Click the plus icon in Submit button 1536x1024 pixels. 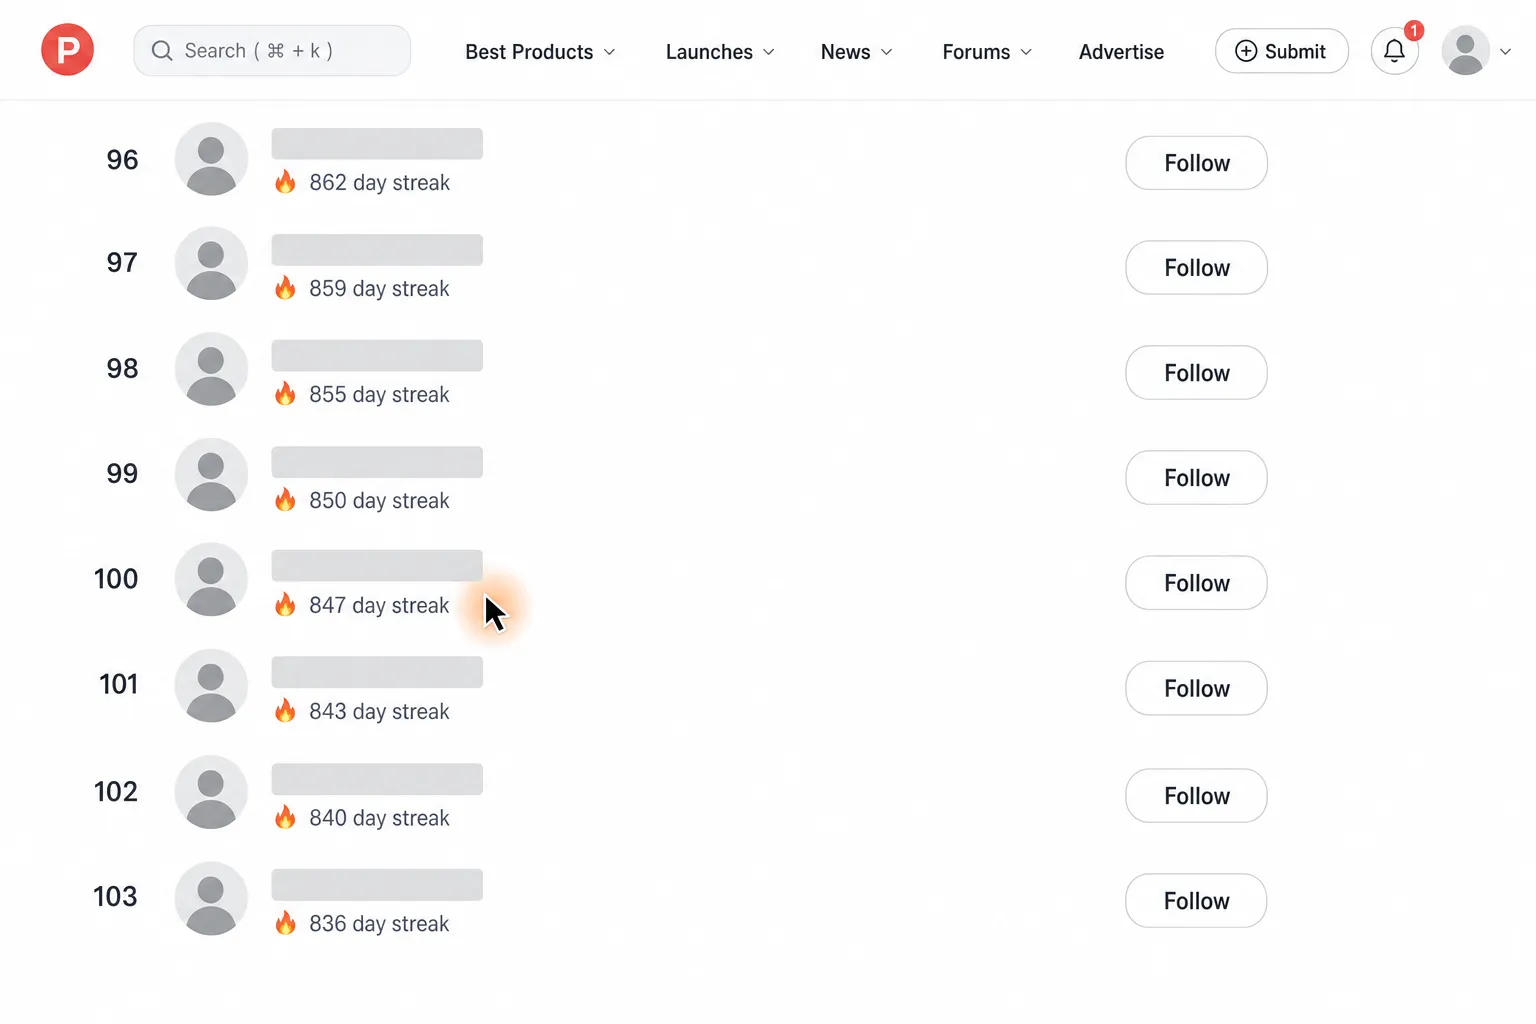[x=1246, y=51]
